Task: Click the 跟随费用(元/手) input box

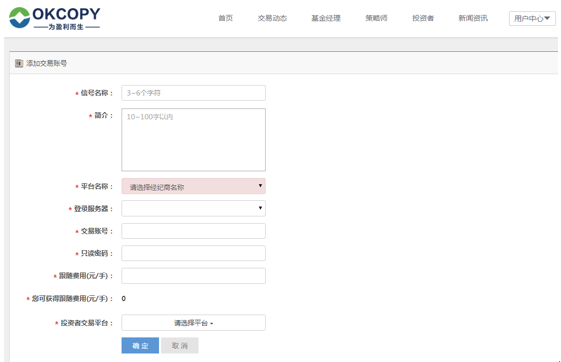Action: pyautogui.click(x=194, y=276)
